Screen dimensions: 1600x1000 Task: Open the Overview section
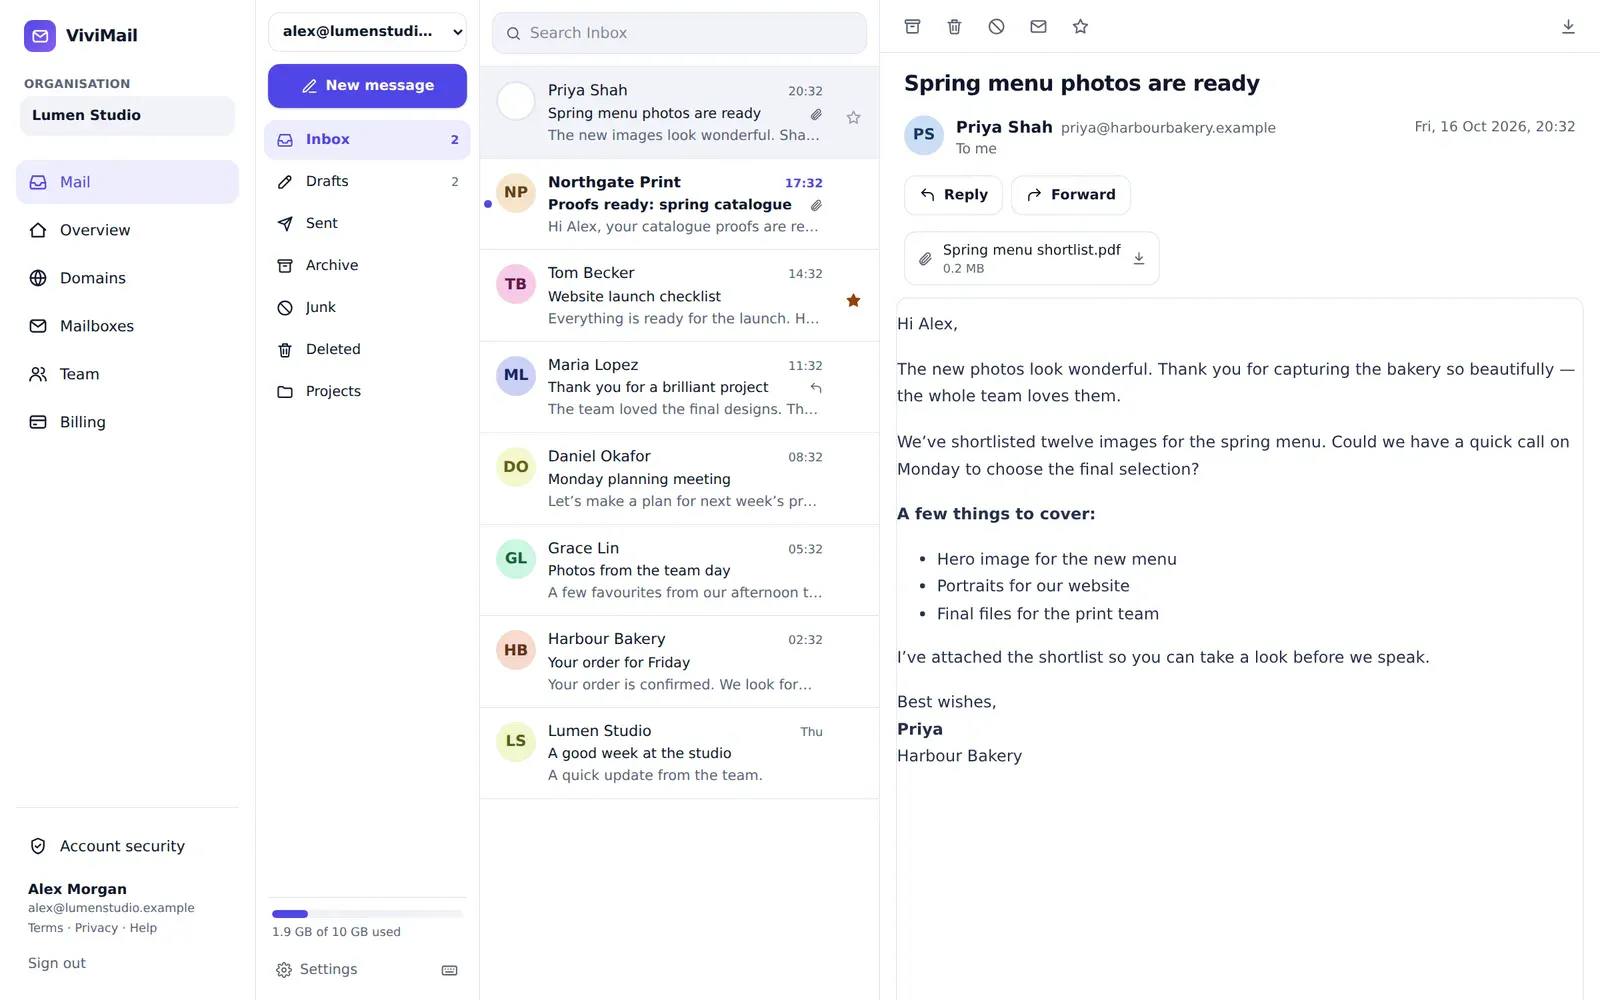coord(127,230)
